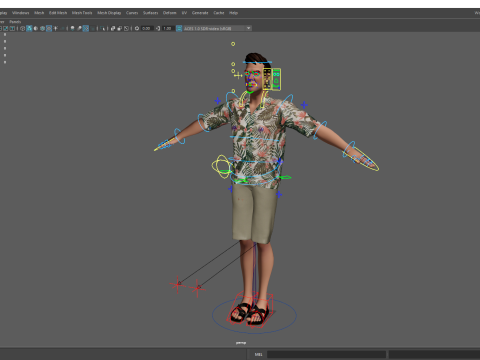Toggle Smooth Shade All icon
480x360 pixels.
[29, 28]
